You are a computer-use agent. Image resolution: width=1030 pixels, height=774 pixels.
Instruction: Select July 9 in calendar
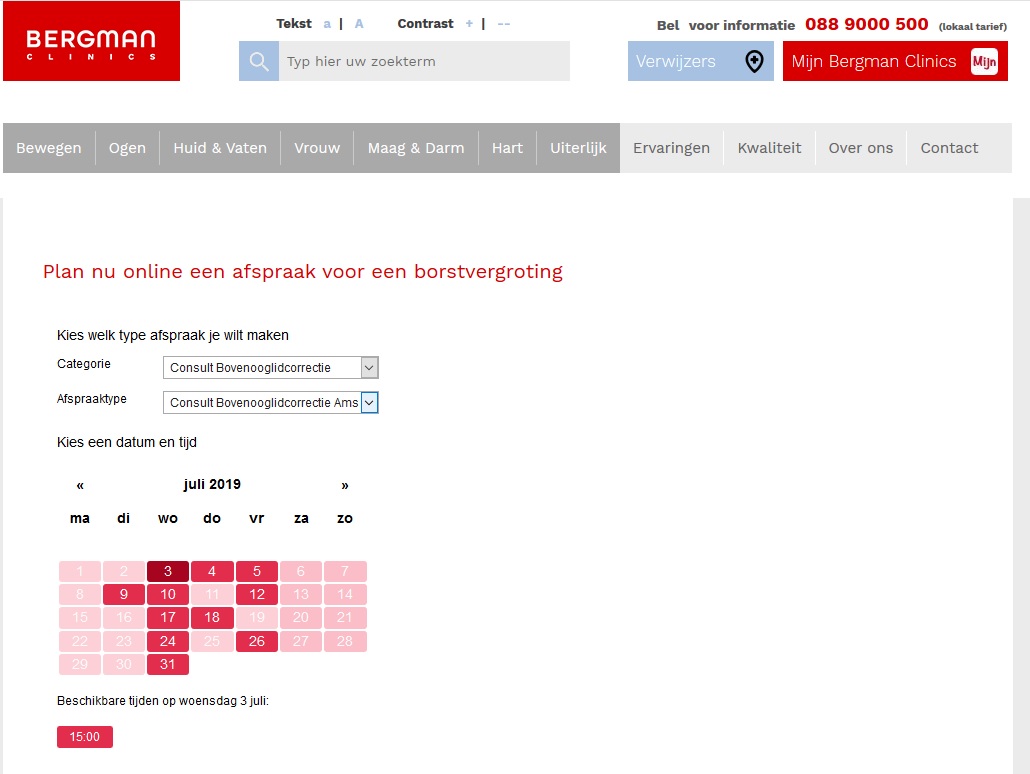click(x=123, y=594)
